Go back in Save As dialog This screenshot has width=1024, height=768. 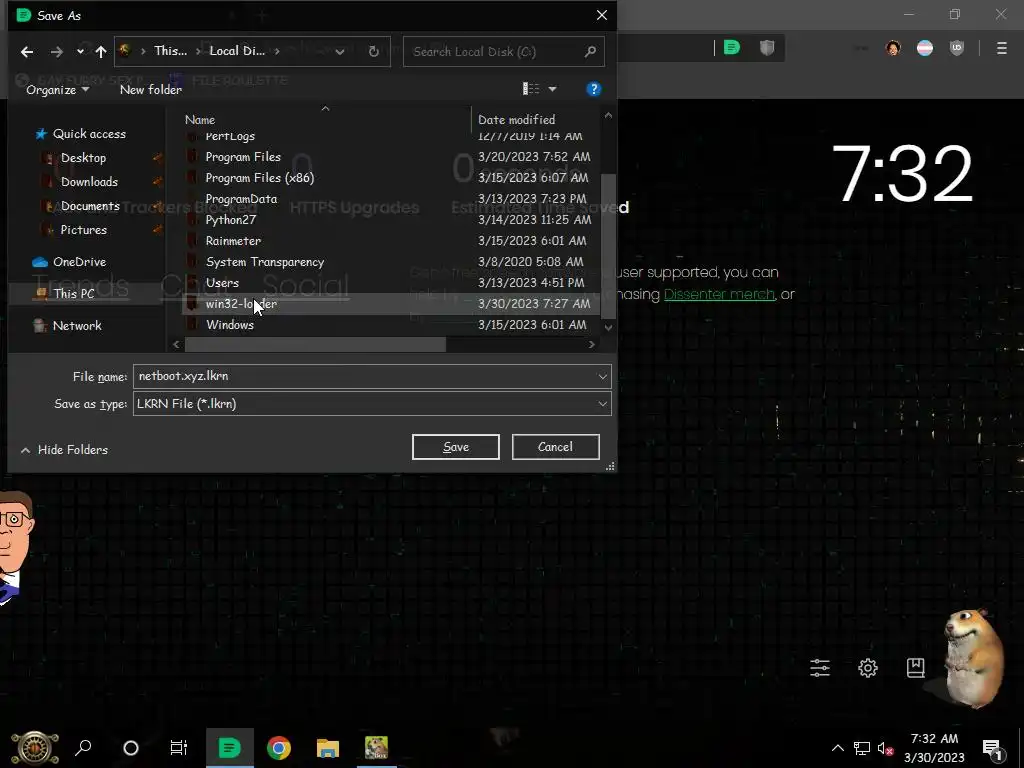click(27, 52)
